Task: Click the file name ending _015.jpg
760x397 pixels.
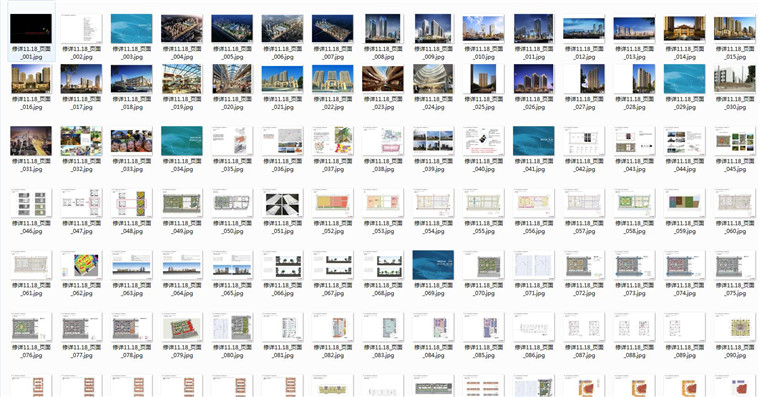Action: pyautogui.click(x=735, y=53)
